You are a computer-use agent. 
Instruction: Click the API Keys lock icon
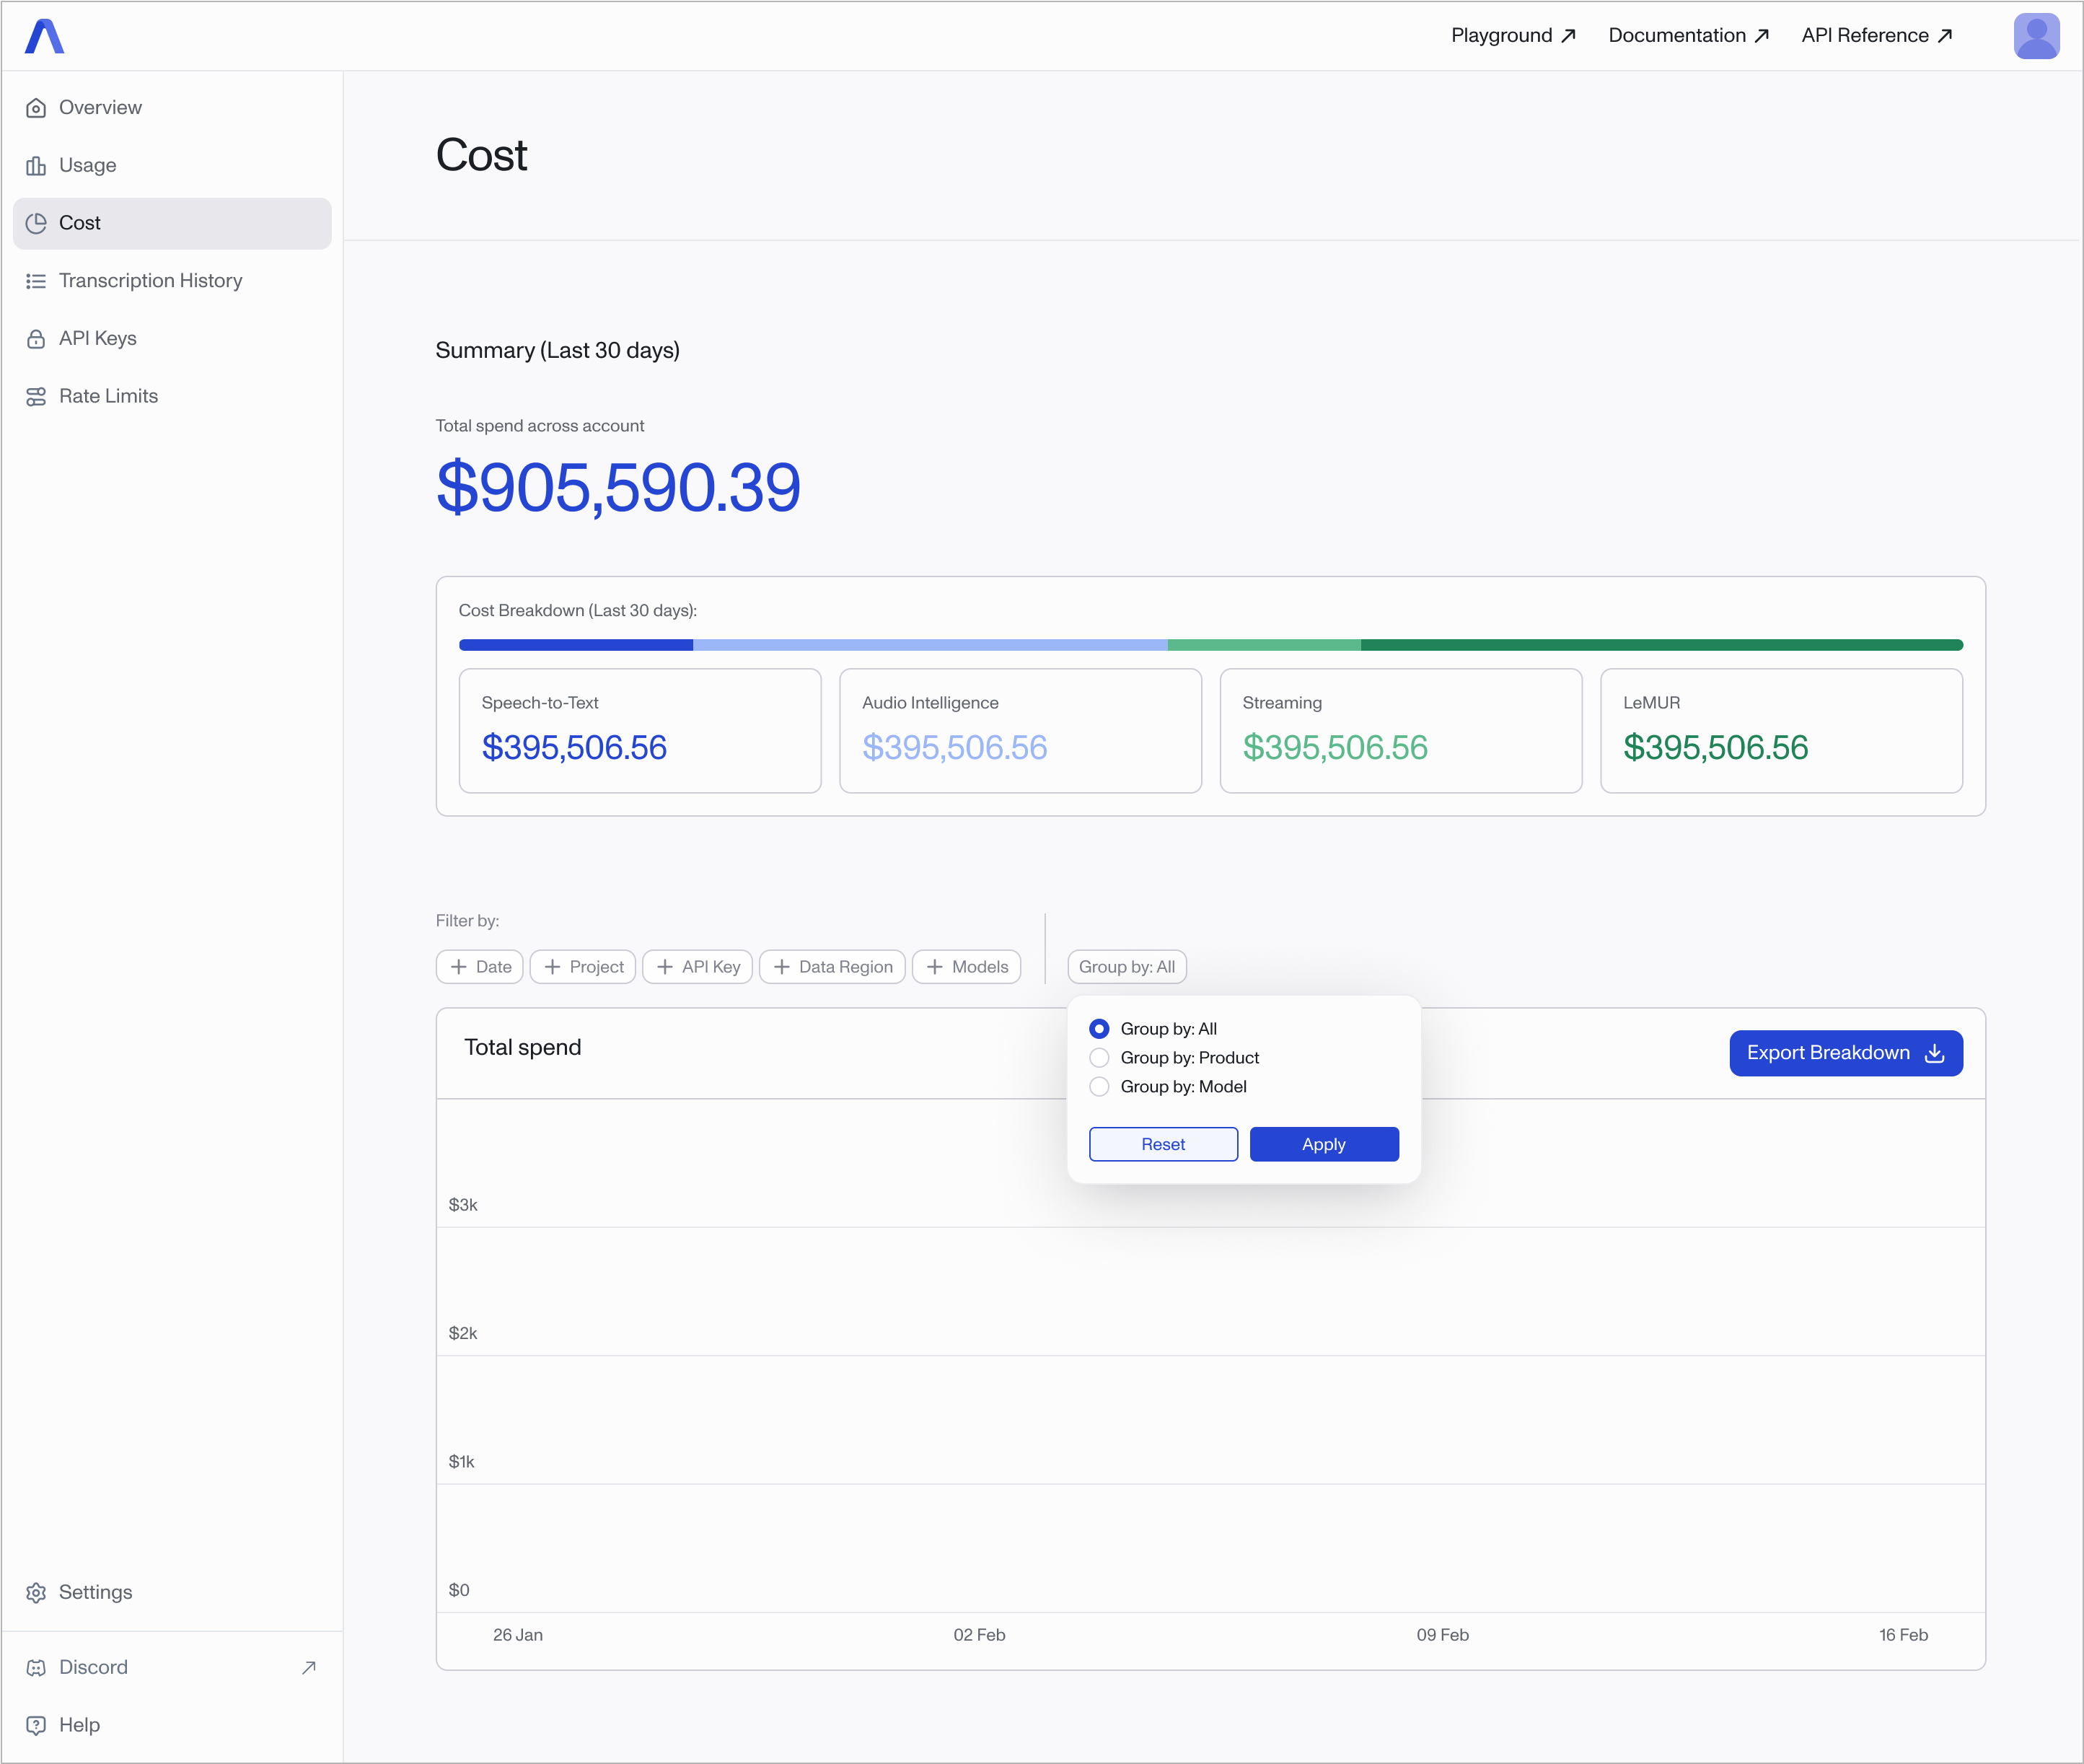coord(36,339)
